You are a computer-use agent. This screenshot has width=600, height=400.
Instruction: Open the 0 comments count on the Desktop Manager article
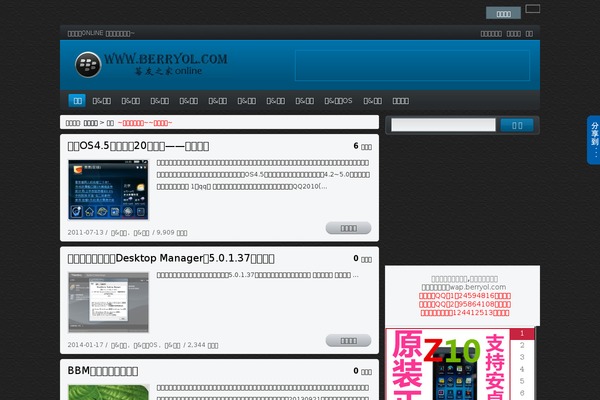point(362,259)
